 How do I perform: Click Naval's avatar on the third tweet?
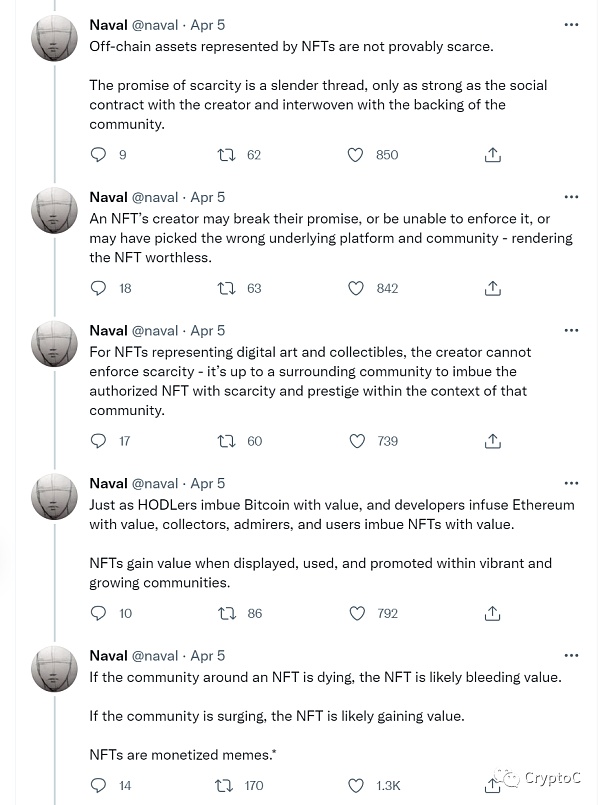tap(54, 343)
